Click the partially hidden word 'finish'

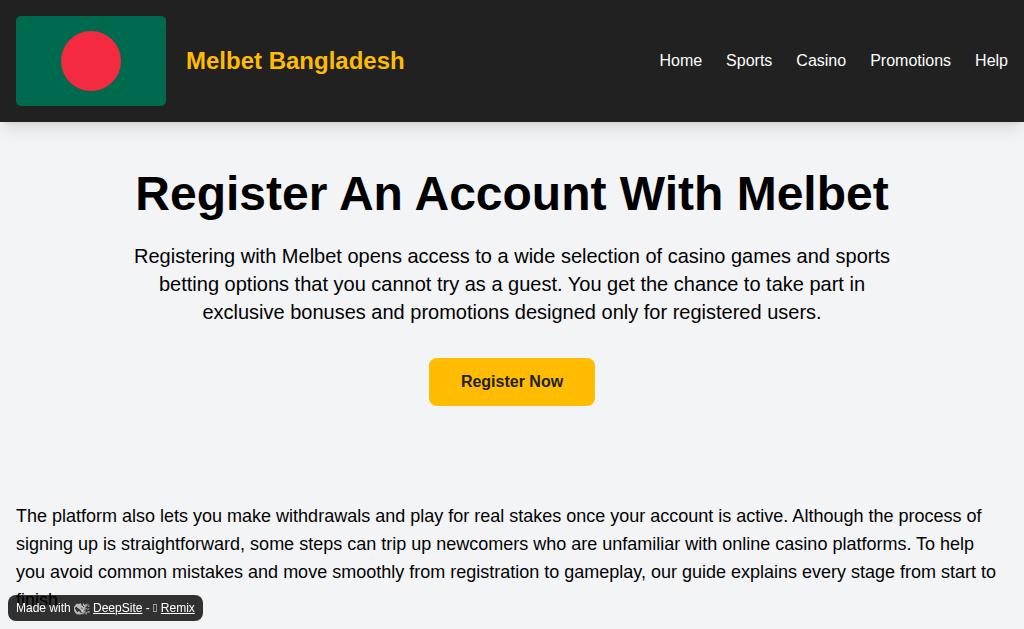(x=37, y=597)
